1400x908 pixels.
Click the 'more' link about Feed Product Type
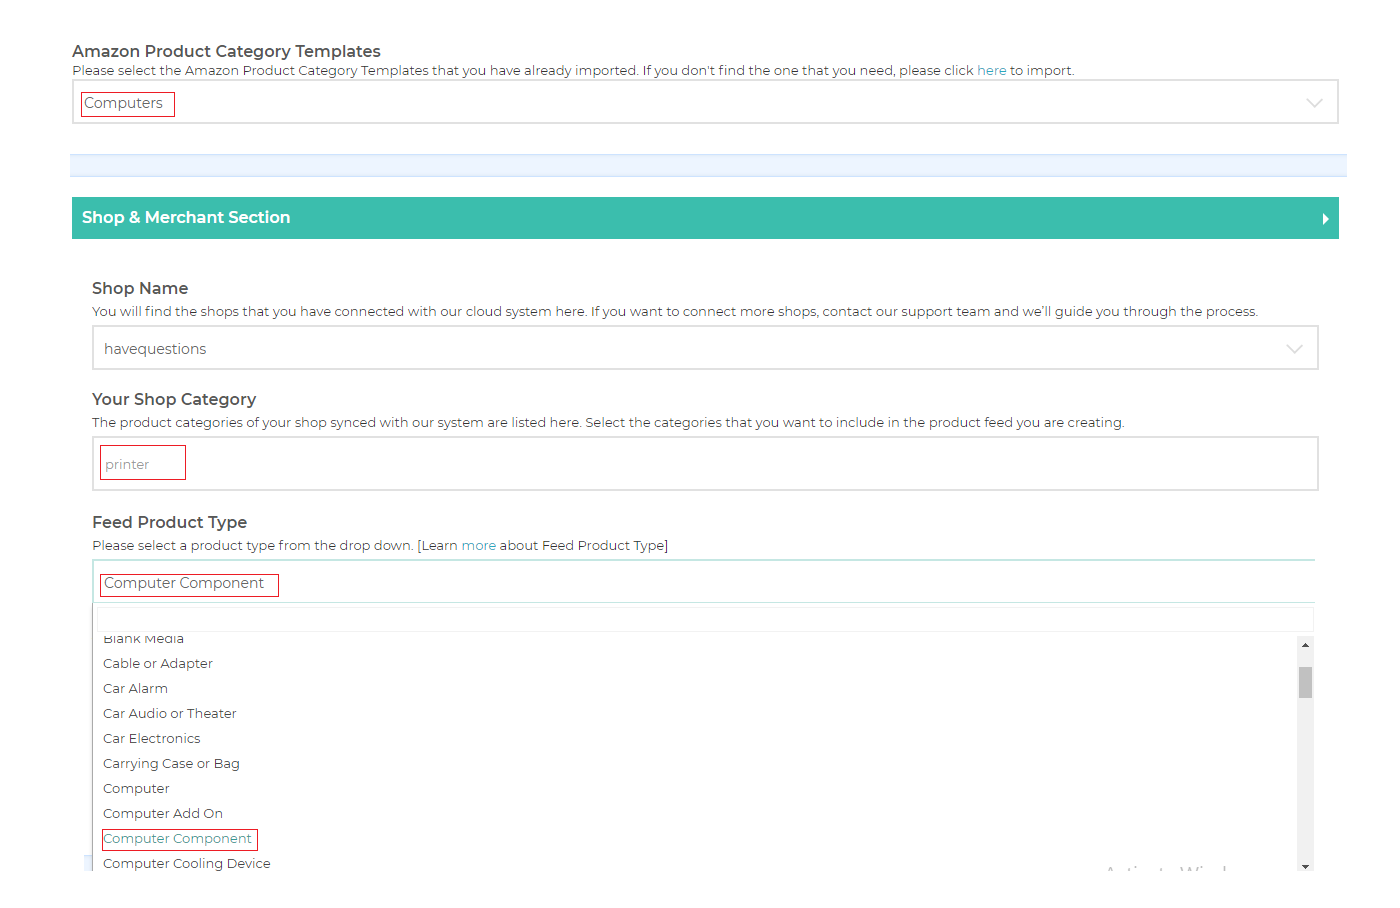(478, 546)
